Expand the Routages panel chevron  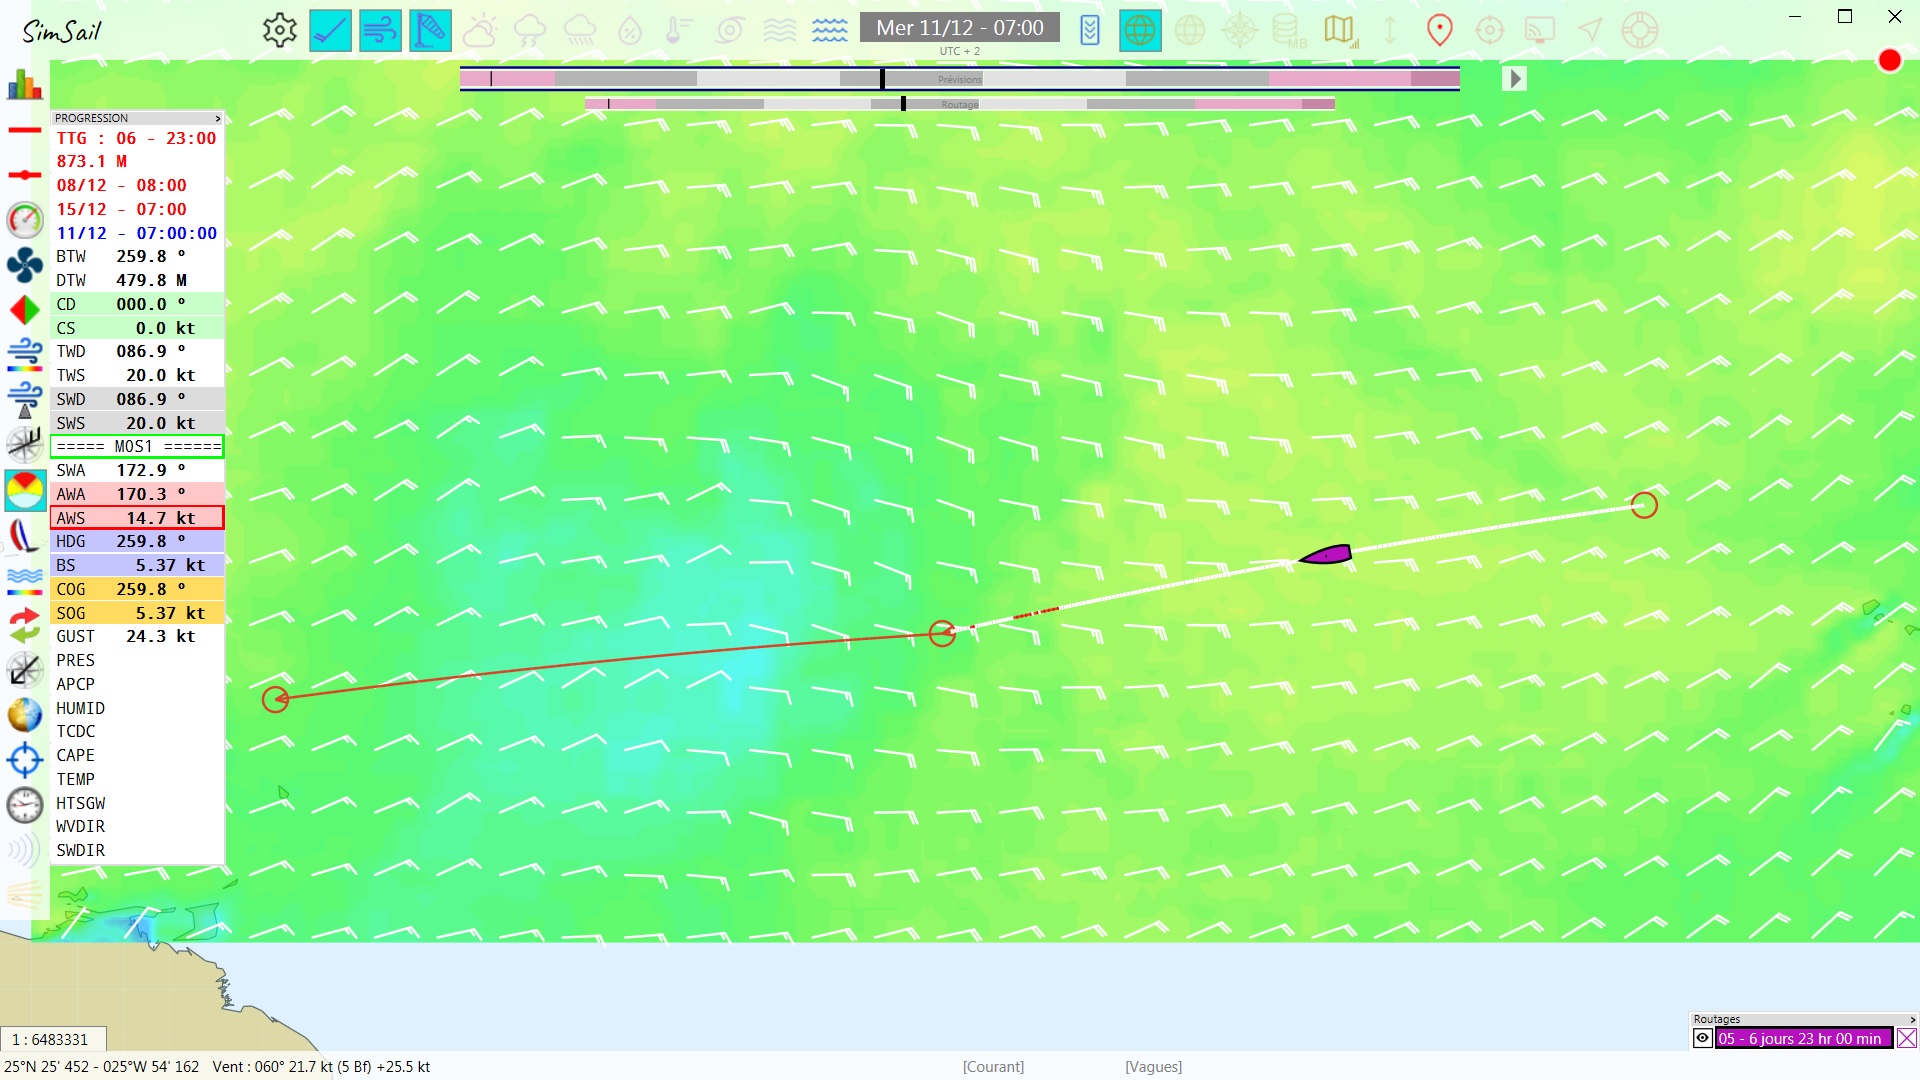tap(1912, 1019)
